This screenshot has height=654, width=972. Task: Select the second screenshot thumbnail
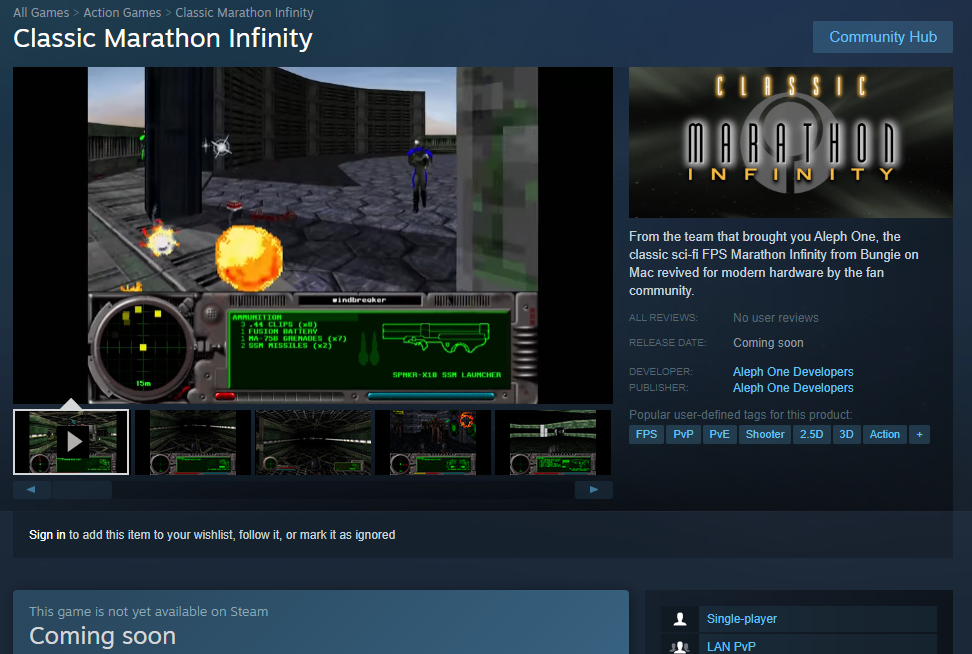193,442
